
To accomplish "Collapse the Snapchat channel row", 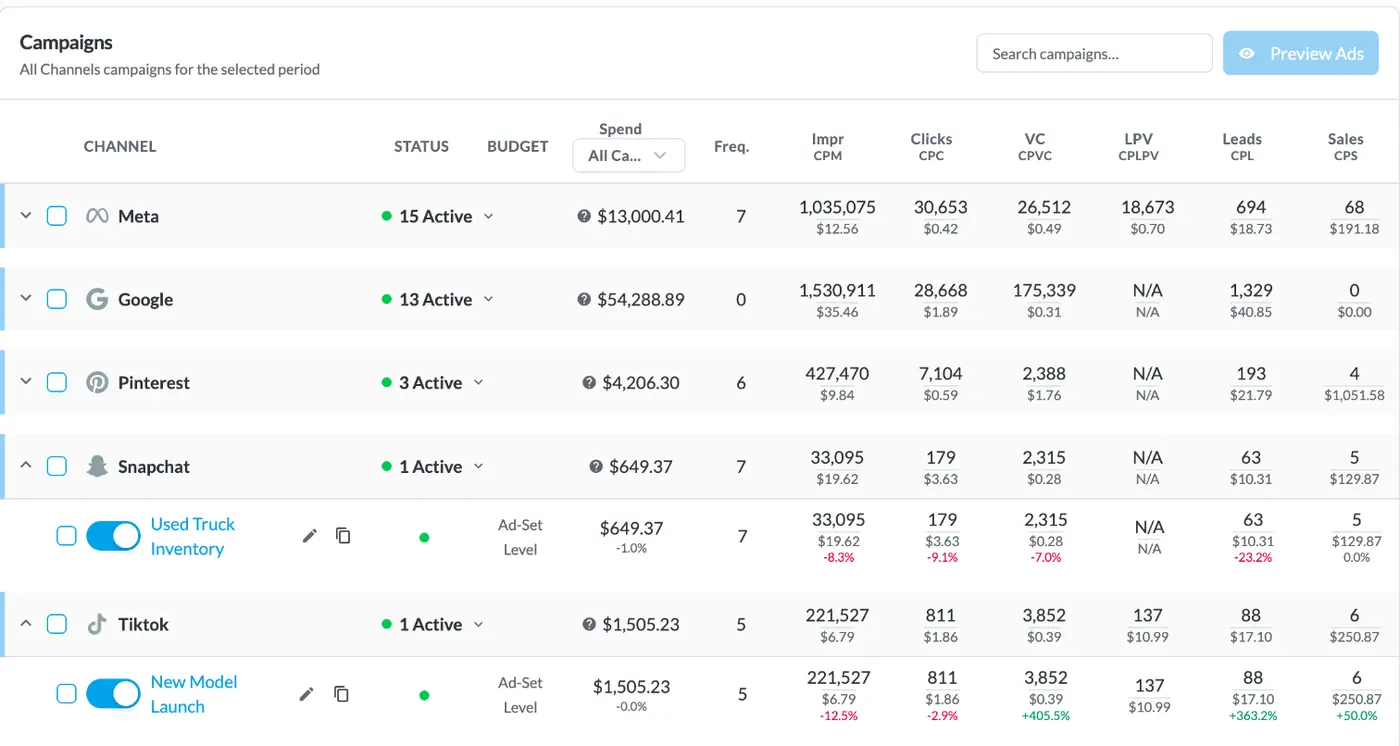I will pyautogui.click(x=26, y=466).
